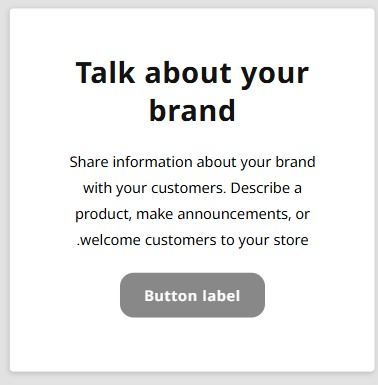This screenshot has height=385, width=378.
Task: Click the word "announcements" in the paragraph
Action: pyautogui.click(x=234, y=214)
